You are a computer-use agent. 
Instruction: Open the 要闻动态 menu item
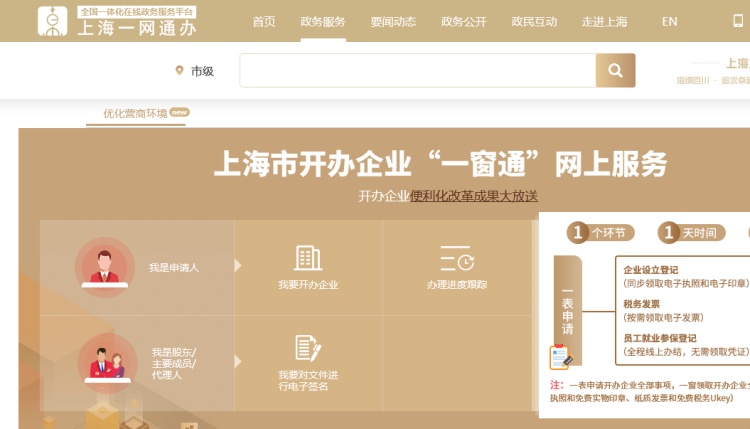(x=393, y=22)
